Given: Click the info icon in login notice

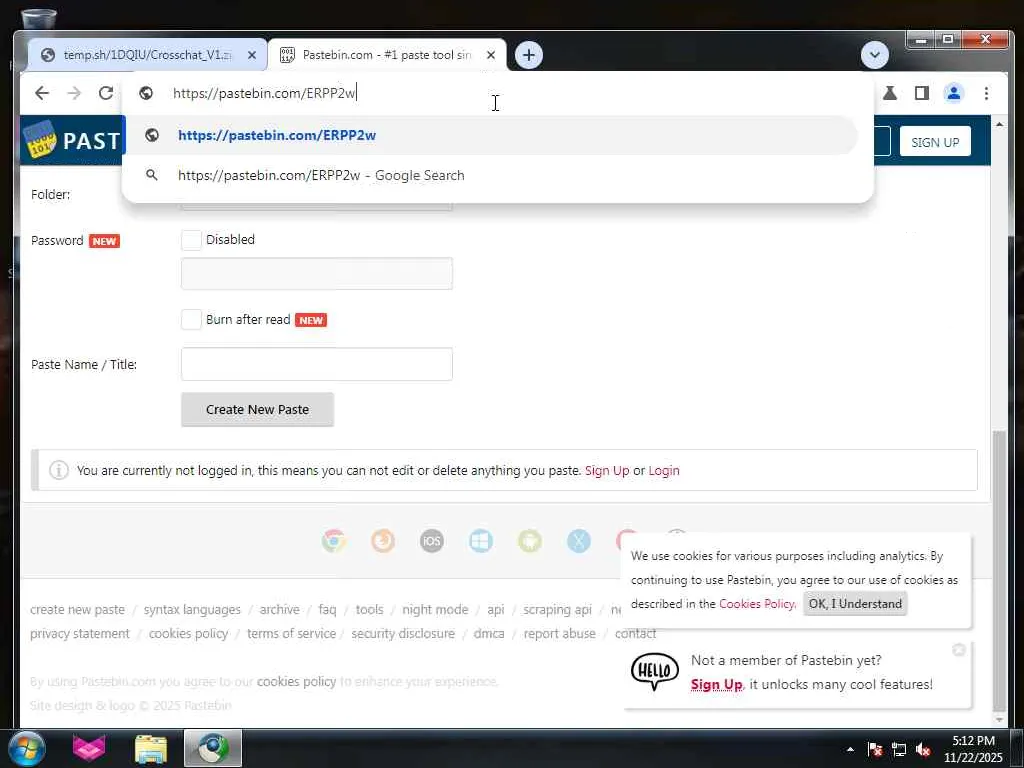Looking at the screenshot, I should [x=59, y=470].
